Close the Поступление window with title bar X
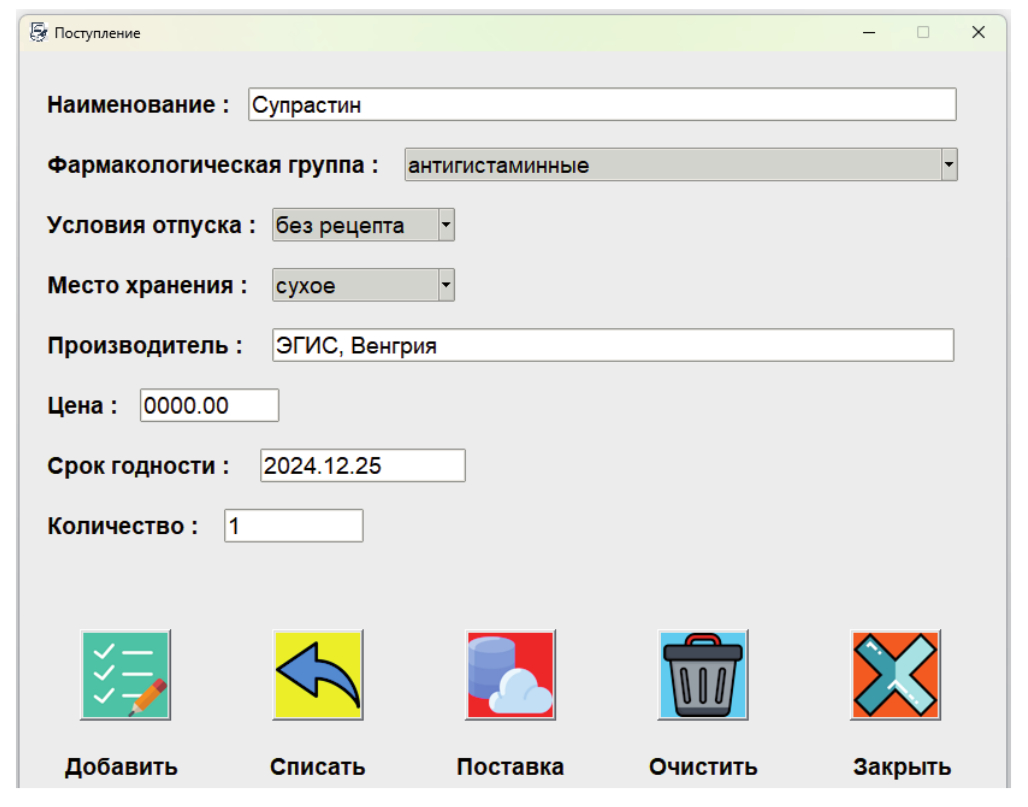Viewport: 1028px width, 807px height. coord(978,33)
